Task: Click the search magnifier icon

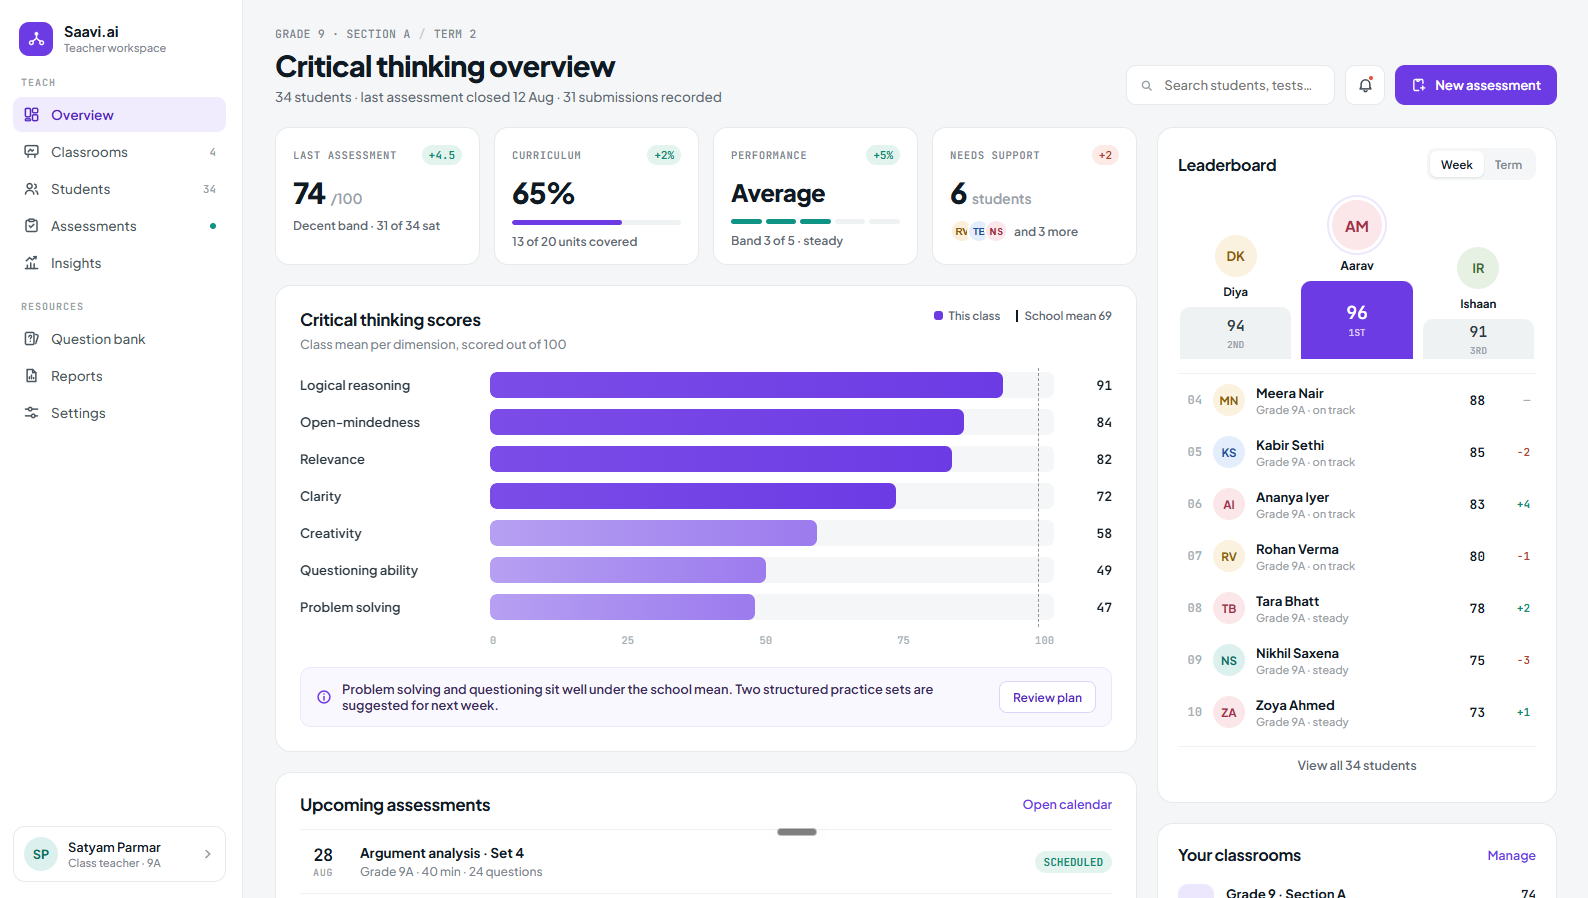Action: tap(1147, 86)
